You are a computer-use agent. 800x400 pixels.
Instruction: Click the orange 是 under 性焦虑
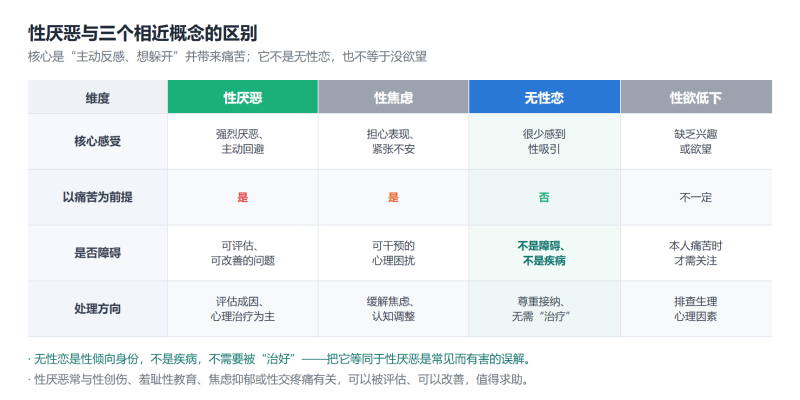(x=393, y=197)
